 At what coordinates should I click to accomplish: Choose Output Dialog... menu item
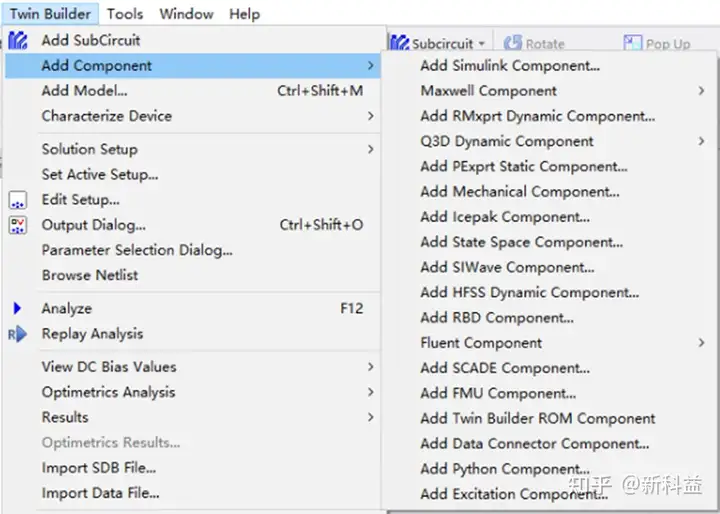tap(193, 225)
